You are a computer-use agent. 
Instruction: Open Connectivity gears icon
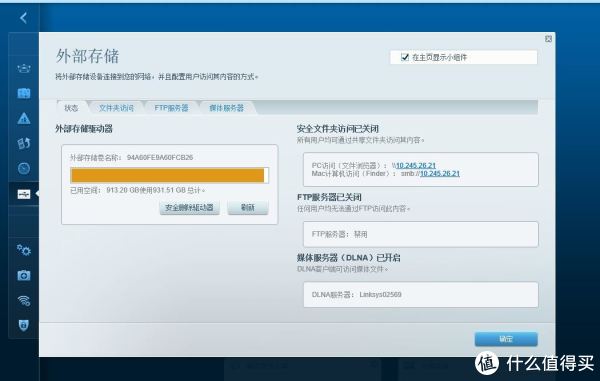[x=24, y=250]
